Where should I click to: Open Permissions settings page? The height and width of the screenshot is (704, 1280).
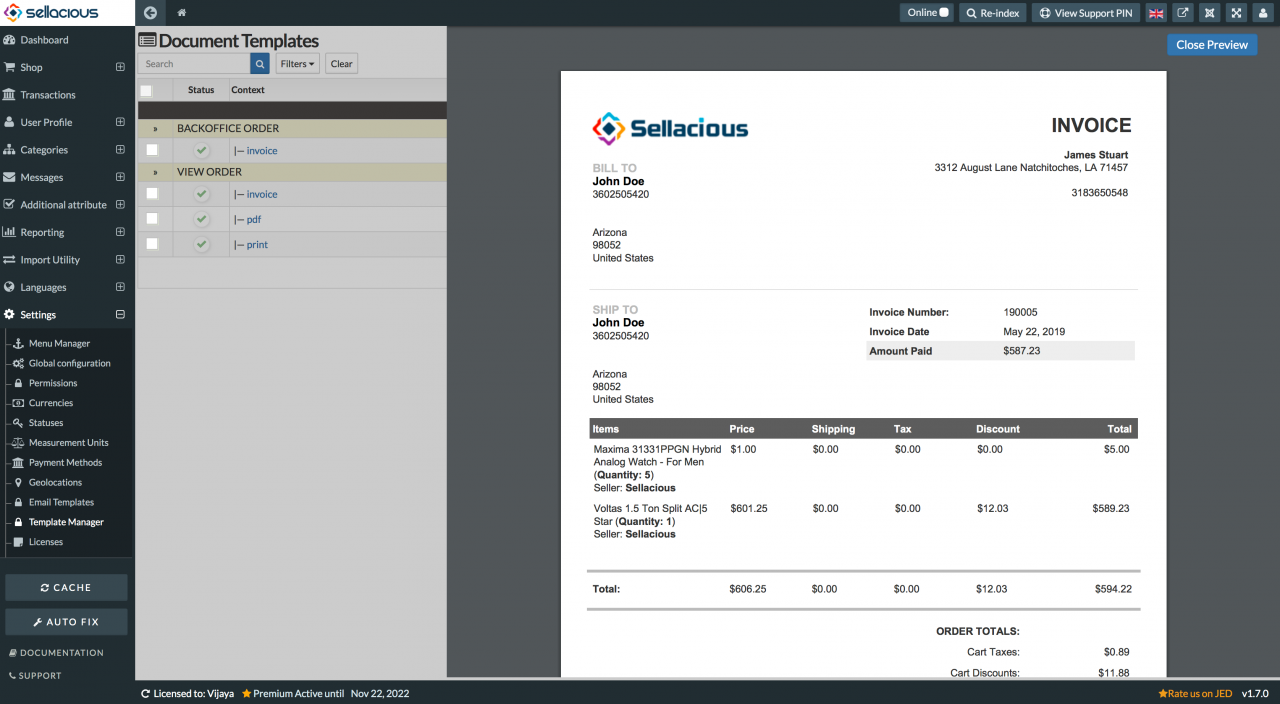click(53, 383)
